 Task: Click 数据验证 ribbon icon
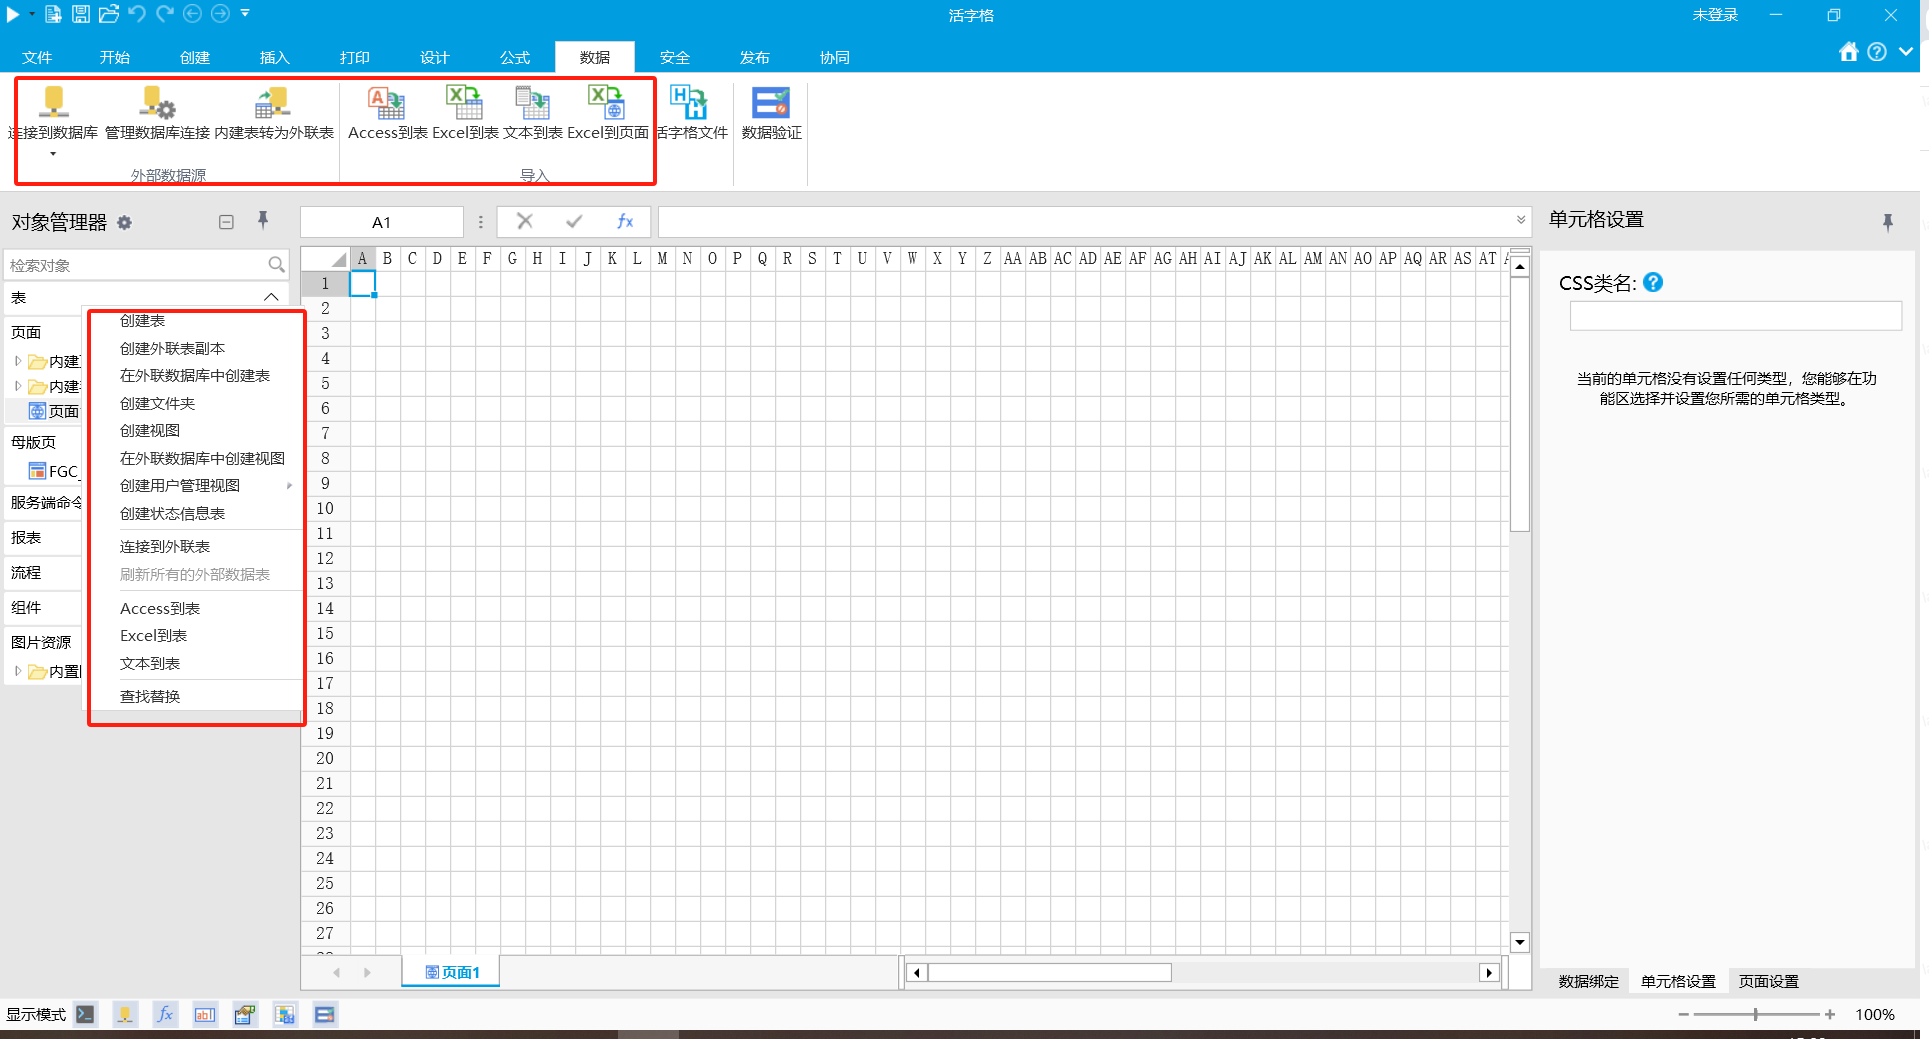tap(771, 101)
